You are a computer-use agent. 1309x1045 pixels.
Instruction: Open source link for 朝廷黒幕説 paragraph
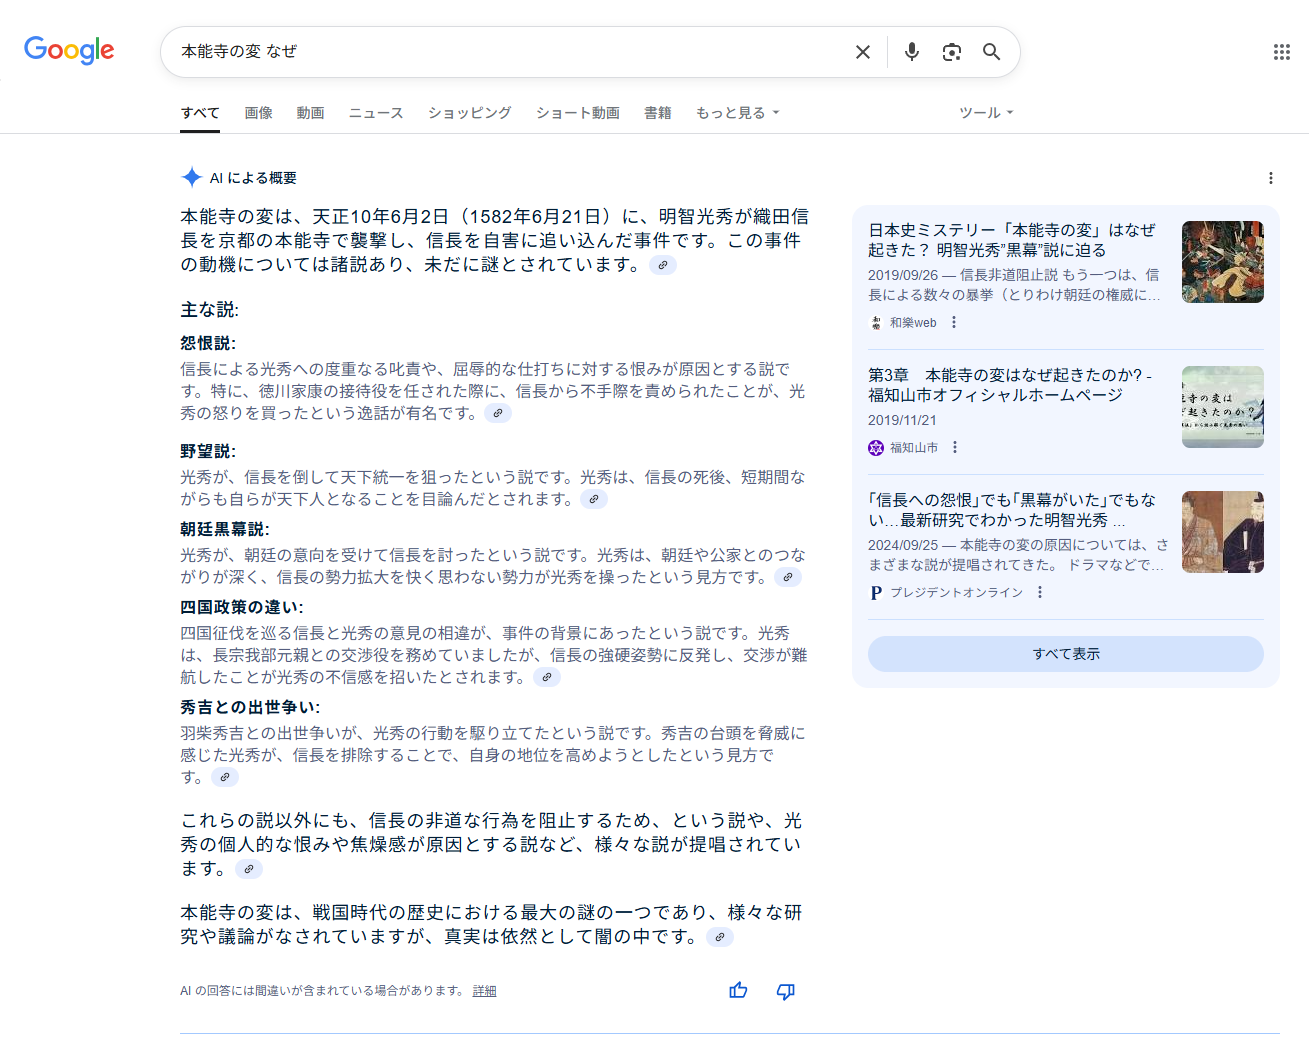[788, 577]
